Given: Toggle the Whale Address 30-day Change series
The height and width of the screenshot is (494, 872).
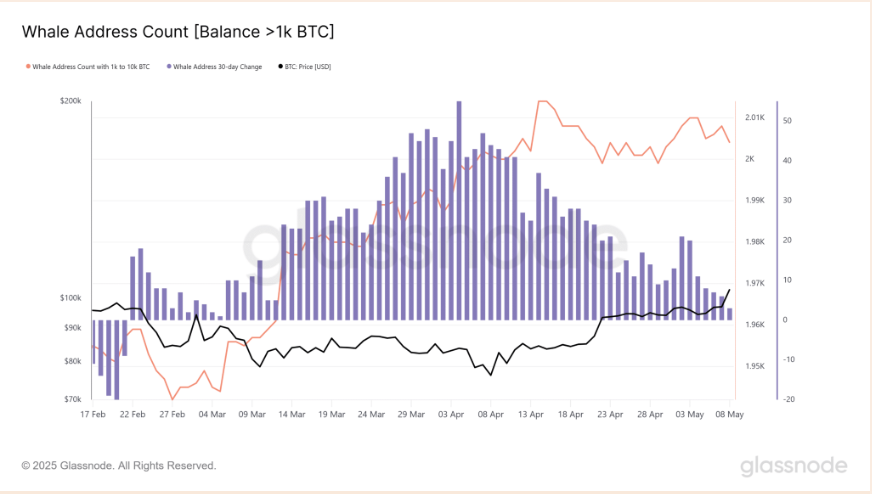Looking at the screenshot, I should pyautogui.click(x=217, y=67).
